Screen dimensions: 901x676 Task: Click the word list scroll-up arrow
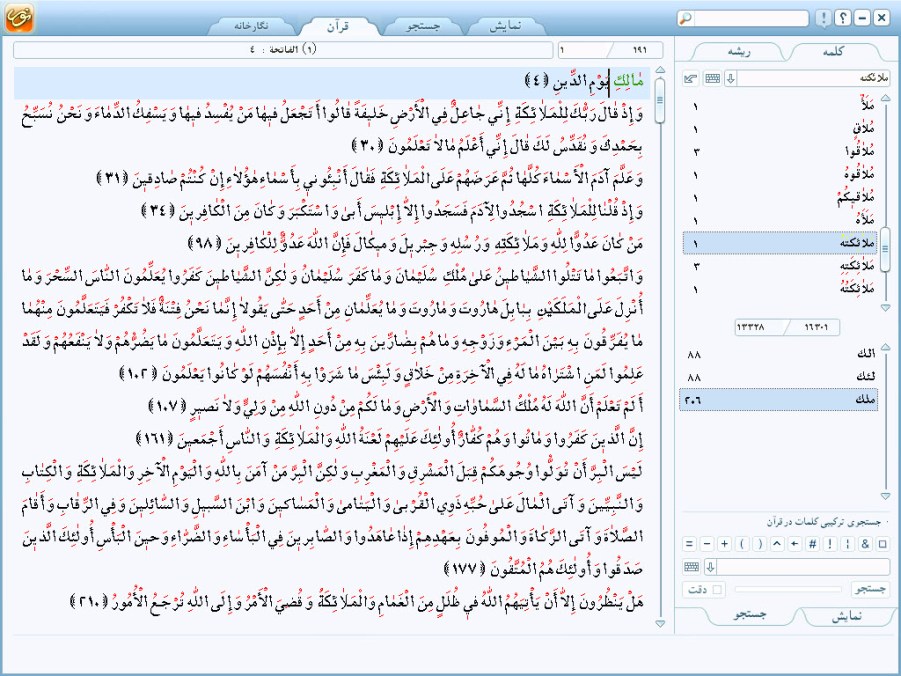pos(885,98)
